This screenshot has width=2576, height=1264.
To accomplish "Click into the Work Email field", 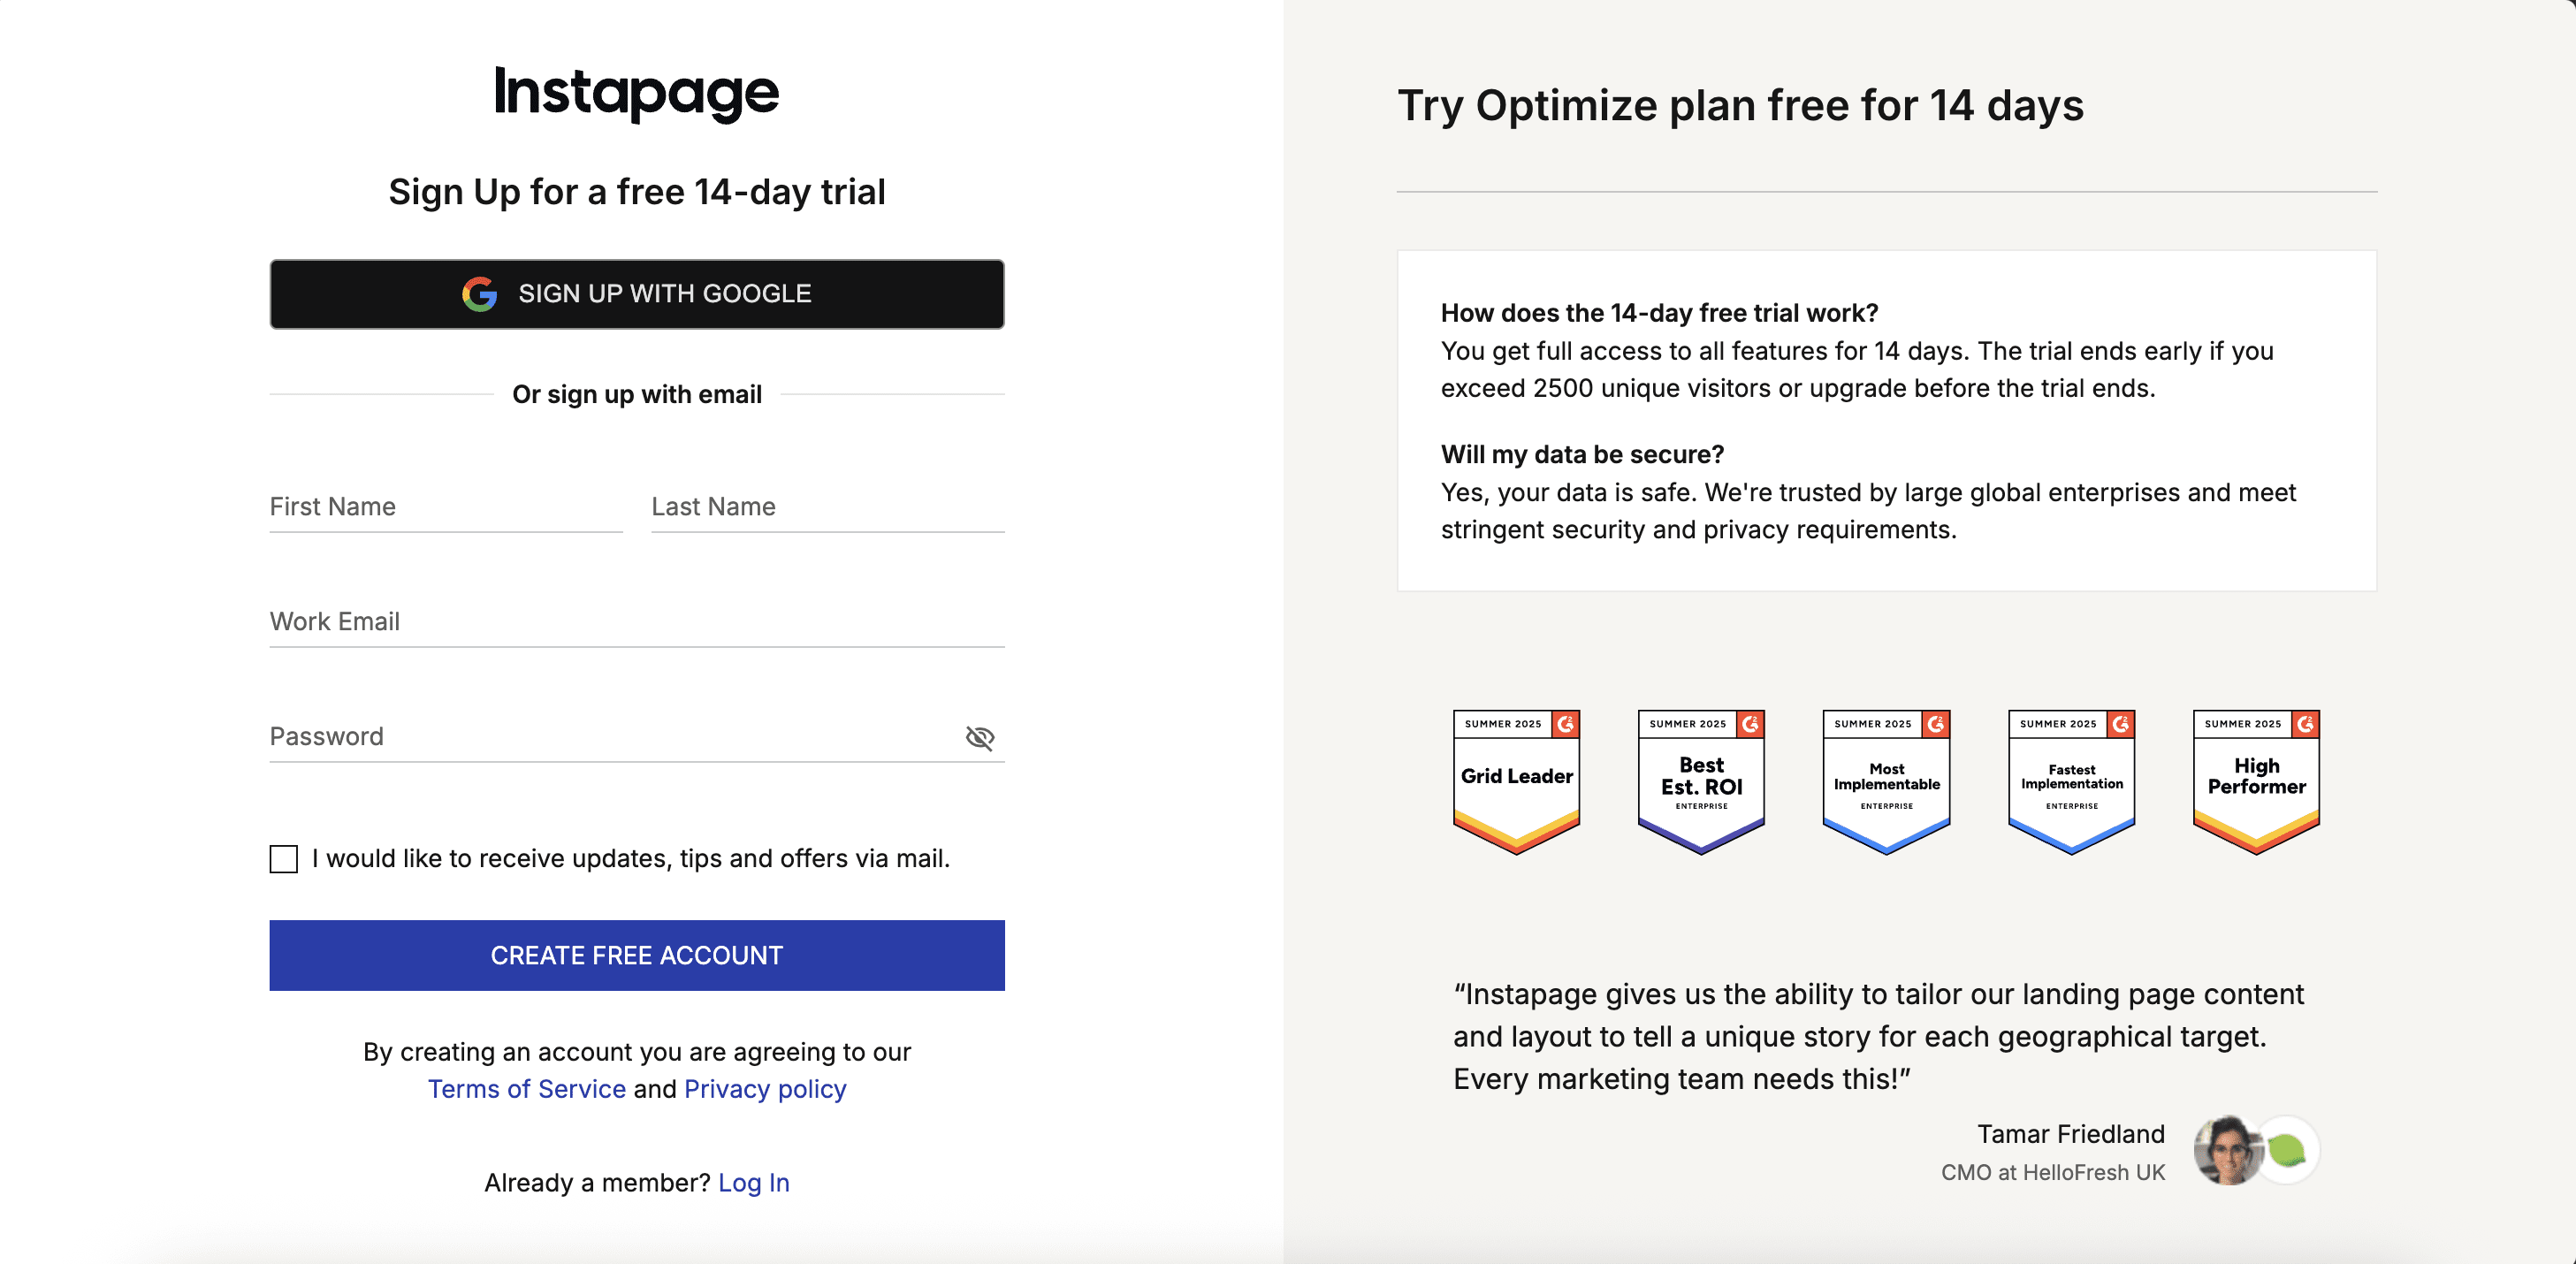I will [x=636, y=622].
